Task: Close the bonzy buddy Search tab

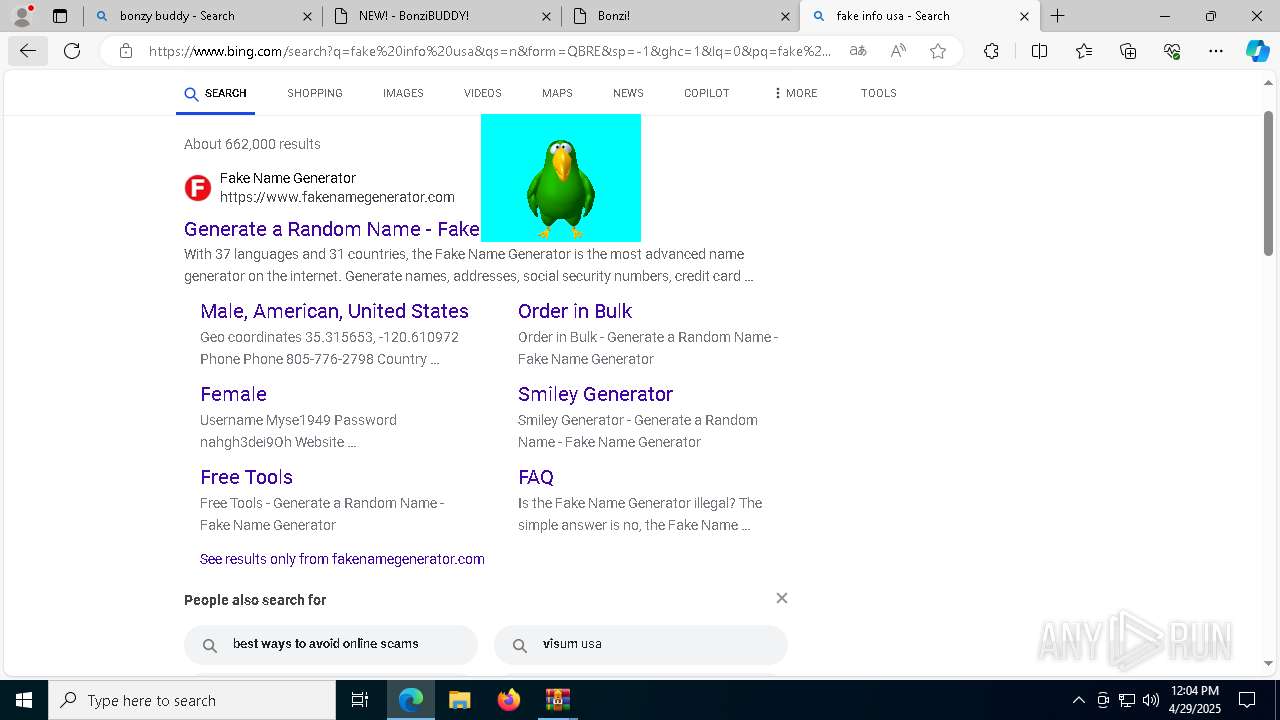Action: pos(307,16)
